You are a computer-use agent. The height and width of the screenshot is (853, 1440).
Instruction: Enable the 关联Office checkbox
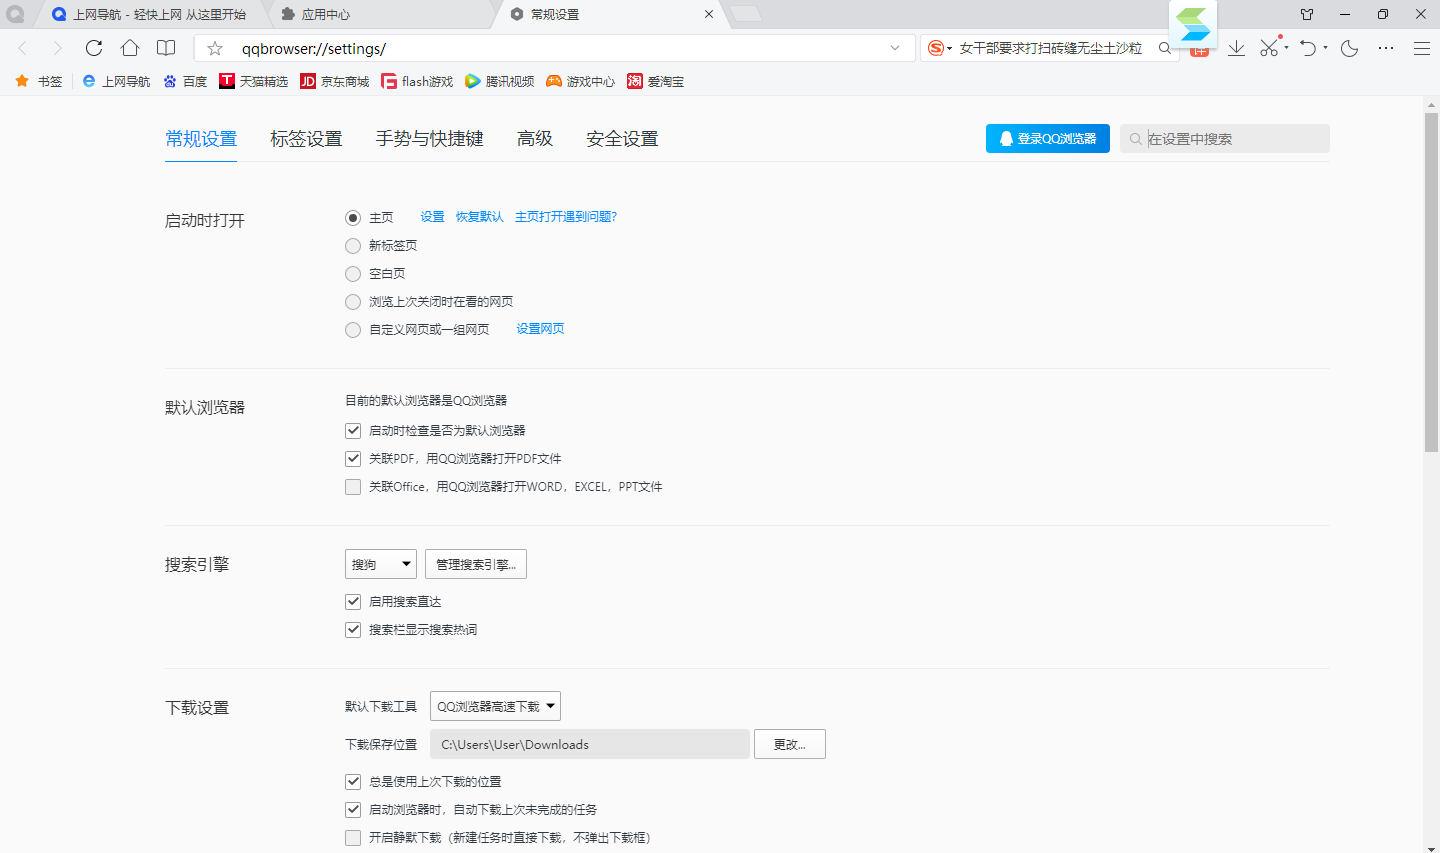353,487
